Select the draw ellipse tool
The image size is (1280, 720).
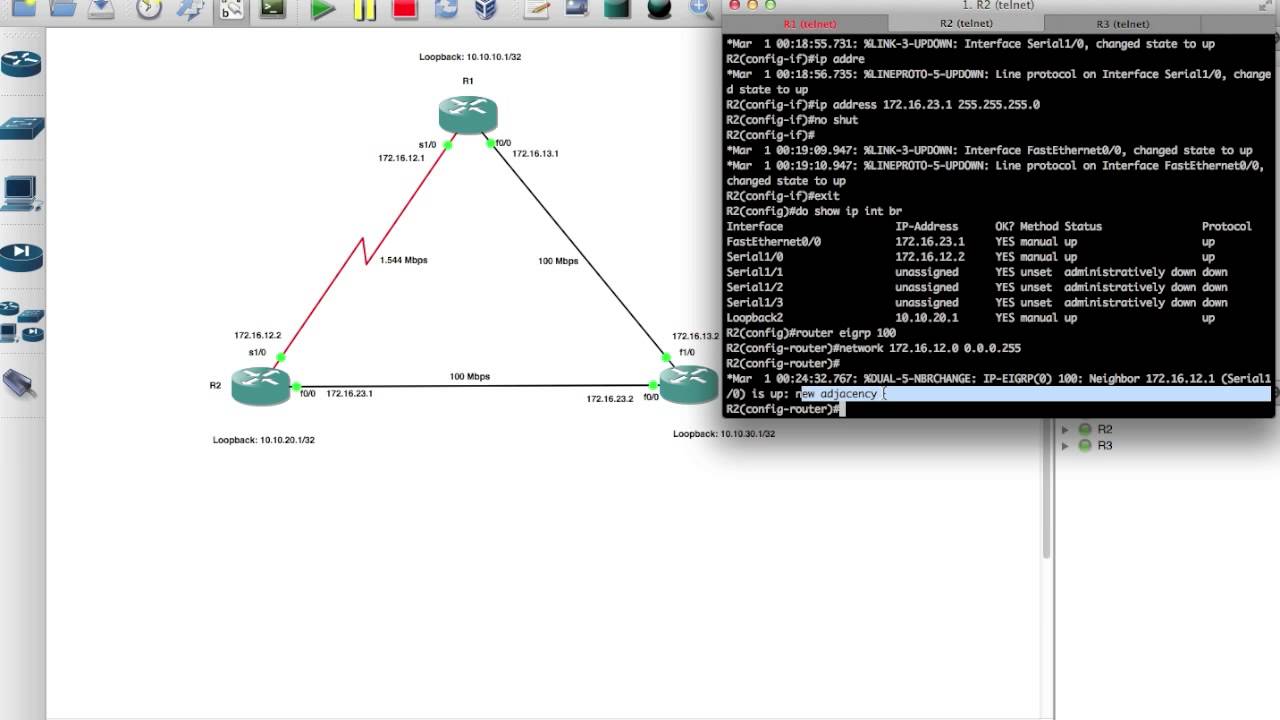(x=659, y=8)
